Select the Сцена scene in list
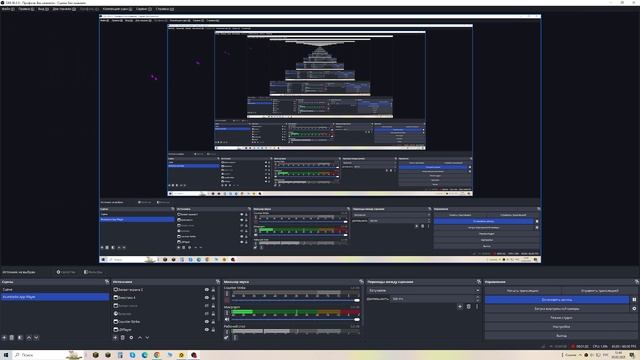 55,289
